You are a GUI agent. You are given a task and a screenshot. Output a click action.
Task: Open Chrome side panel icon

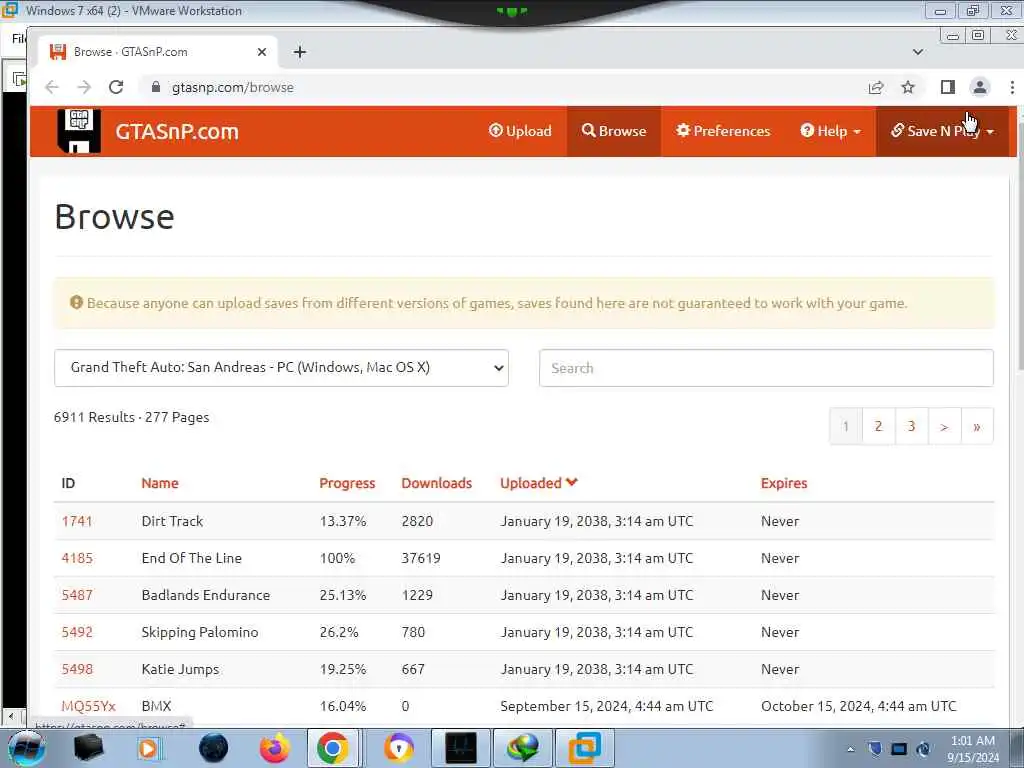[948, 87]
